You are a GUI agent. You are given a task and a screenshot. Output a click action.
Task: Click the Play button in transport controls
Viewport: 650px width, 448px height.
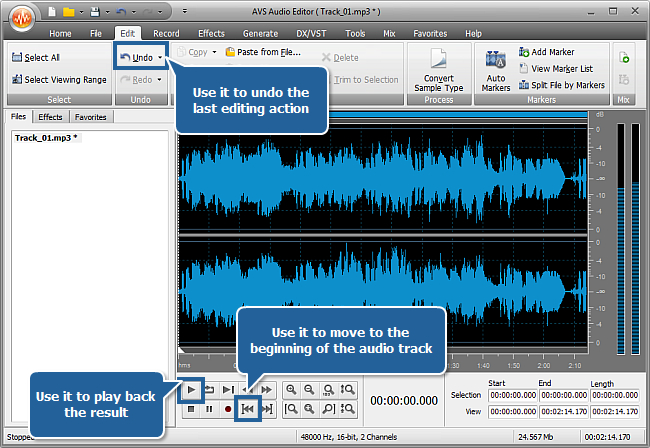pos(191,390)
